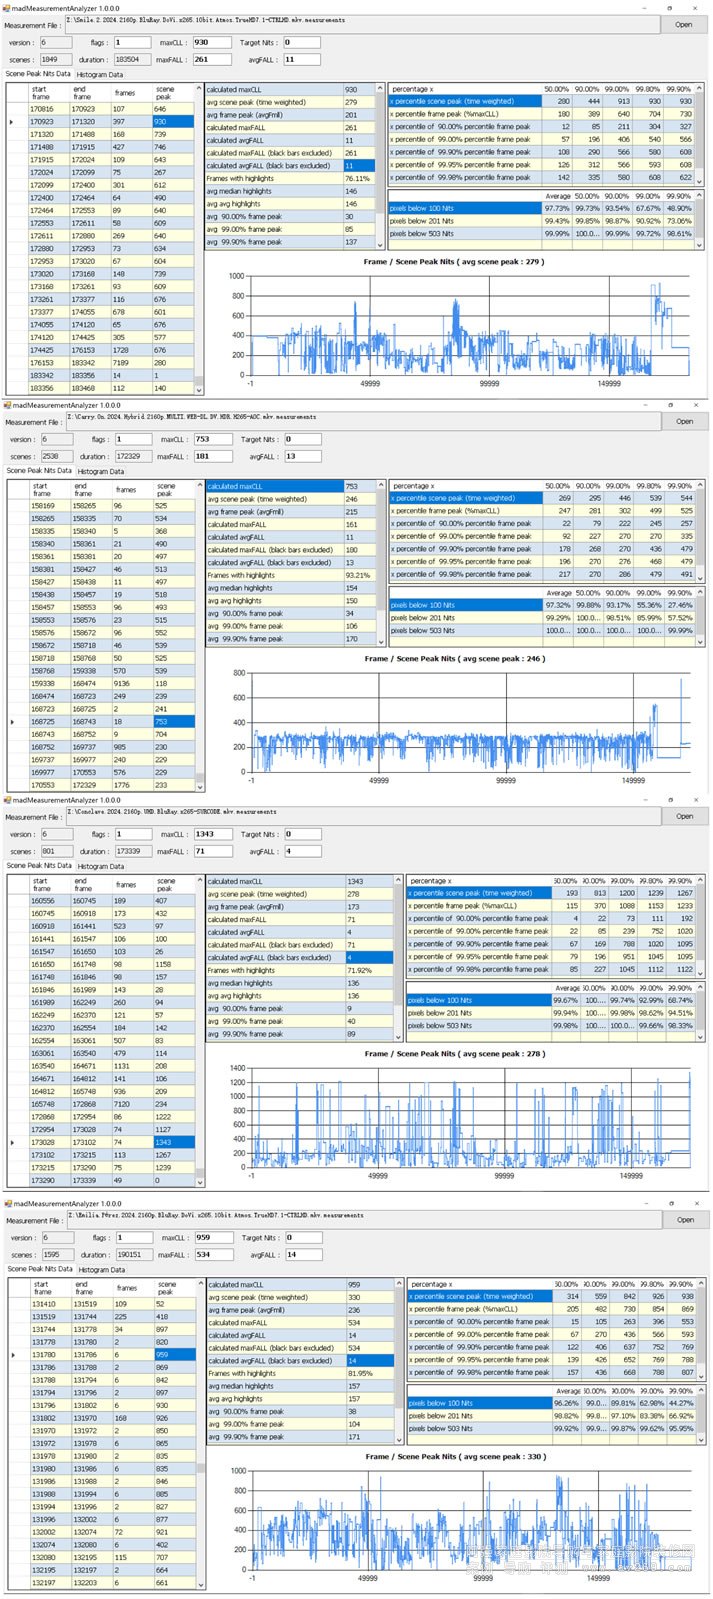Click the row selector arrow beside start frame 131780
Viewport: 713px width, 1599px height.
[12, 1355]
